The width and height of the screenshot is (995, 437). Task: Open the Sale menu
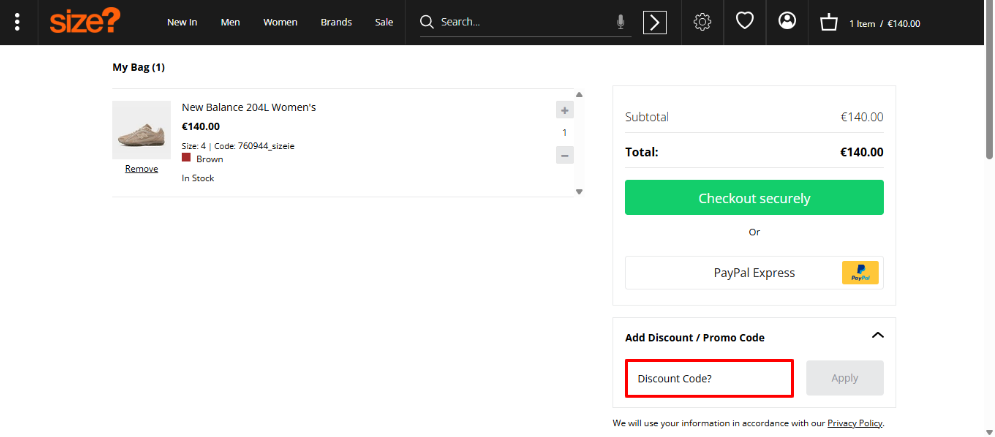tap(384, 22)
